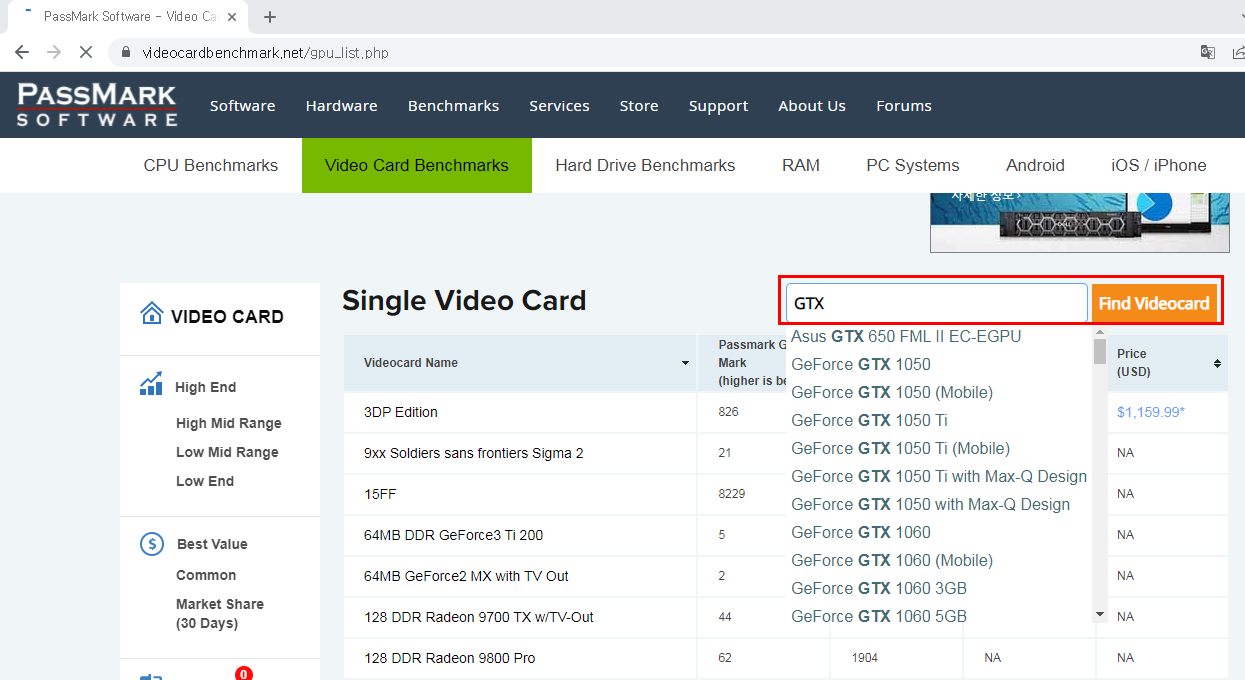Open the Common sidebar link
The width and height of the screenshot is (1245, 680).
pos(206,575)
